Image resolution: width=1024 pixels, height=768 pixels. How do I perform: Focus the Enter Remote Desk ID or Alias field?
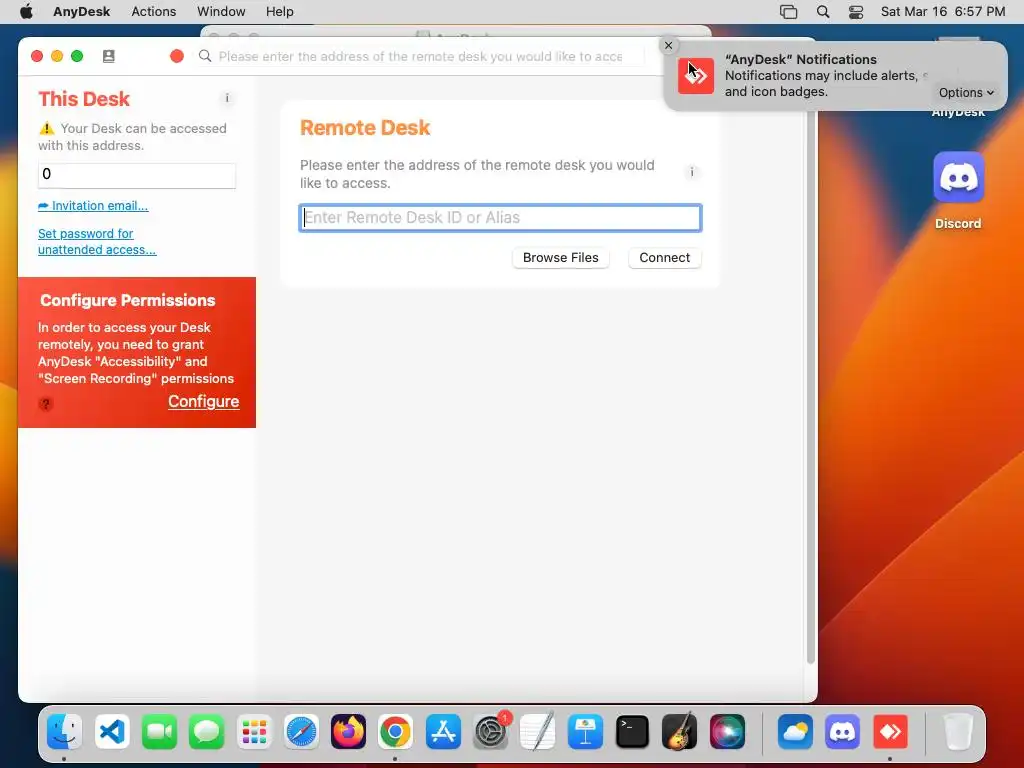[500, 217]
